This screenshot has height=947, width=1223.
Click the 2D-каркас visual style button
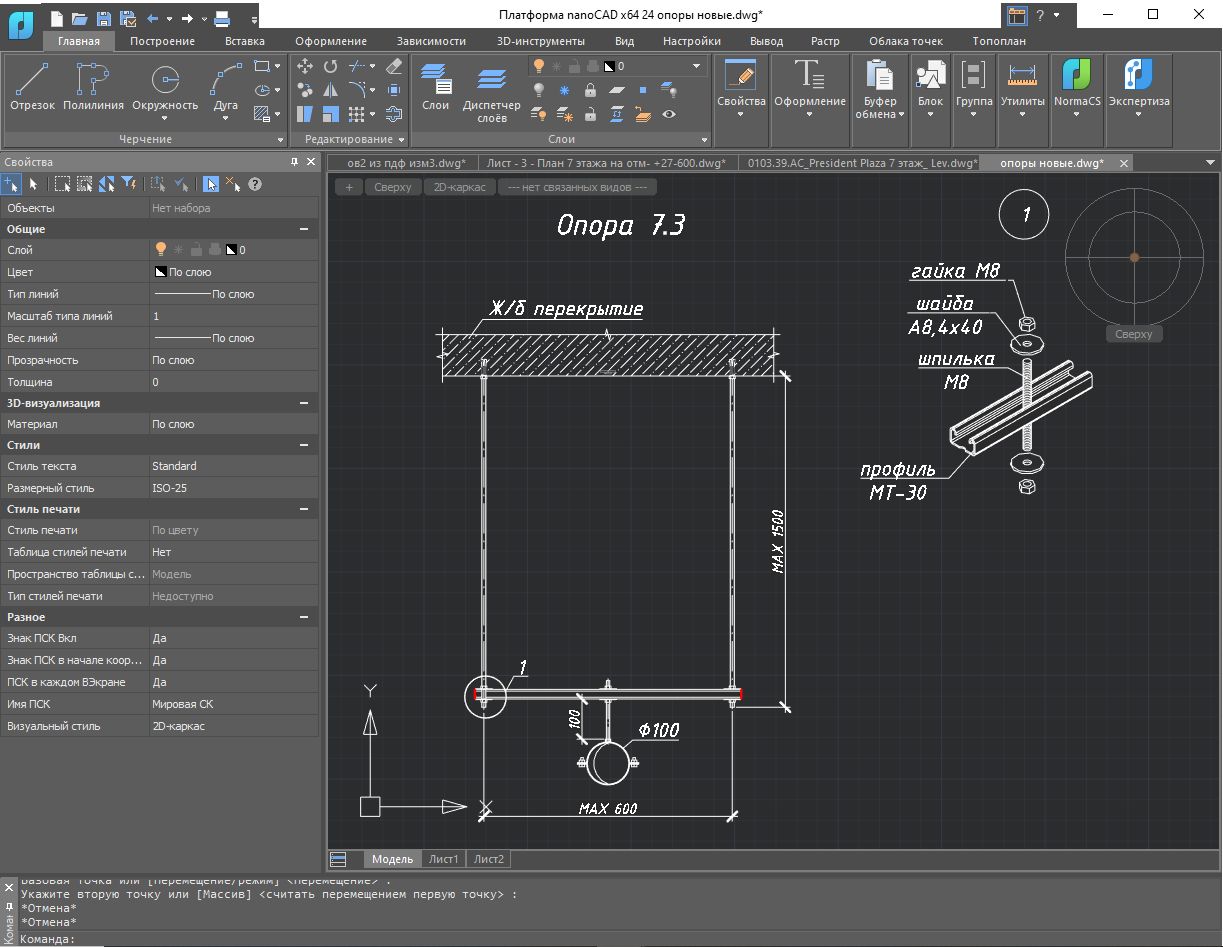[x=459, y=187]
